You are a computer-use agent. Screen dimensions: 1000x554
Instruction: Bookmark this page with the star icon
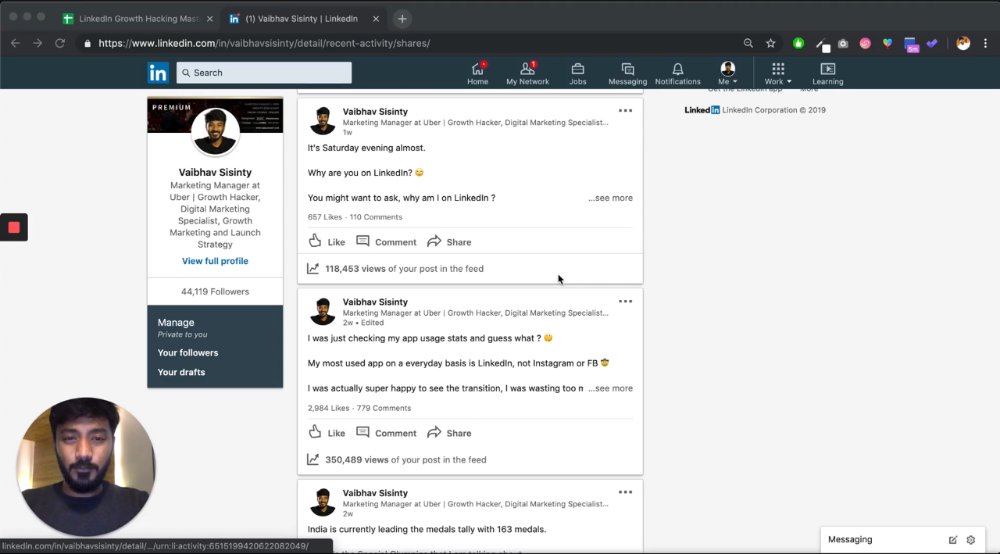[770, 43]
